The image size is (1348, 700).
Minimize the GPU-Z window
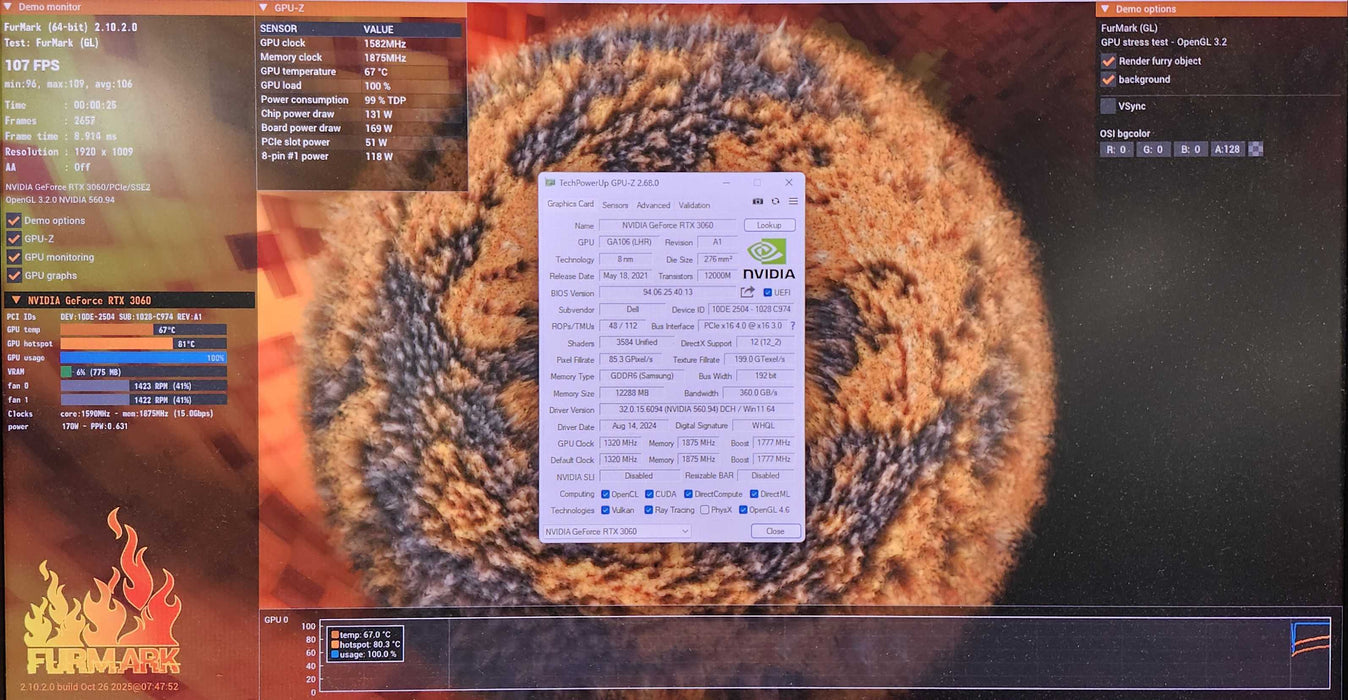pyautogui.click(x=728, y=183)
